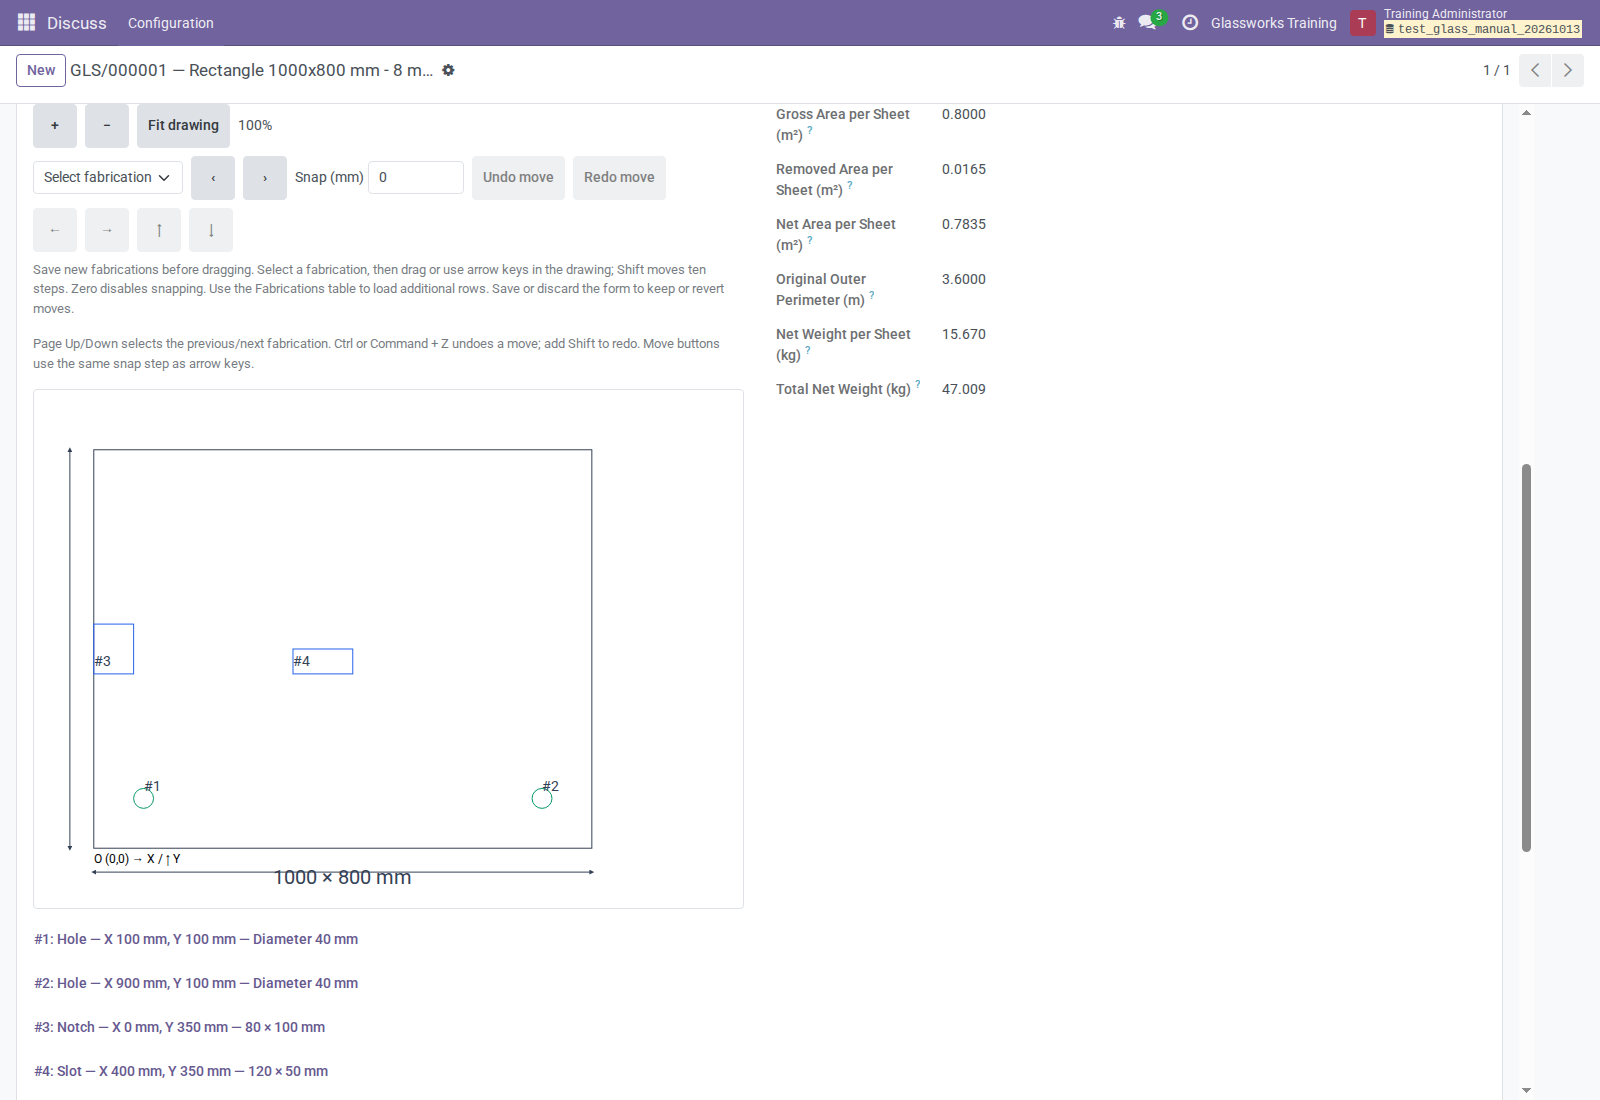Select the next fabrication chevron

(265, 177)
